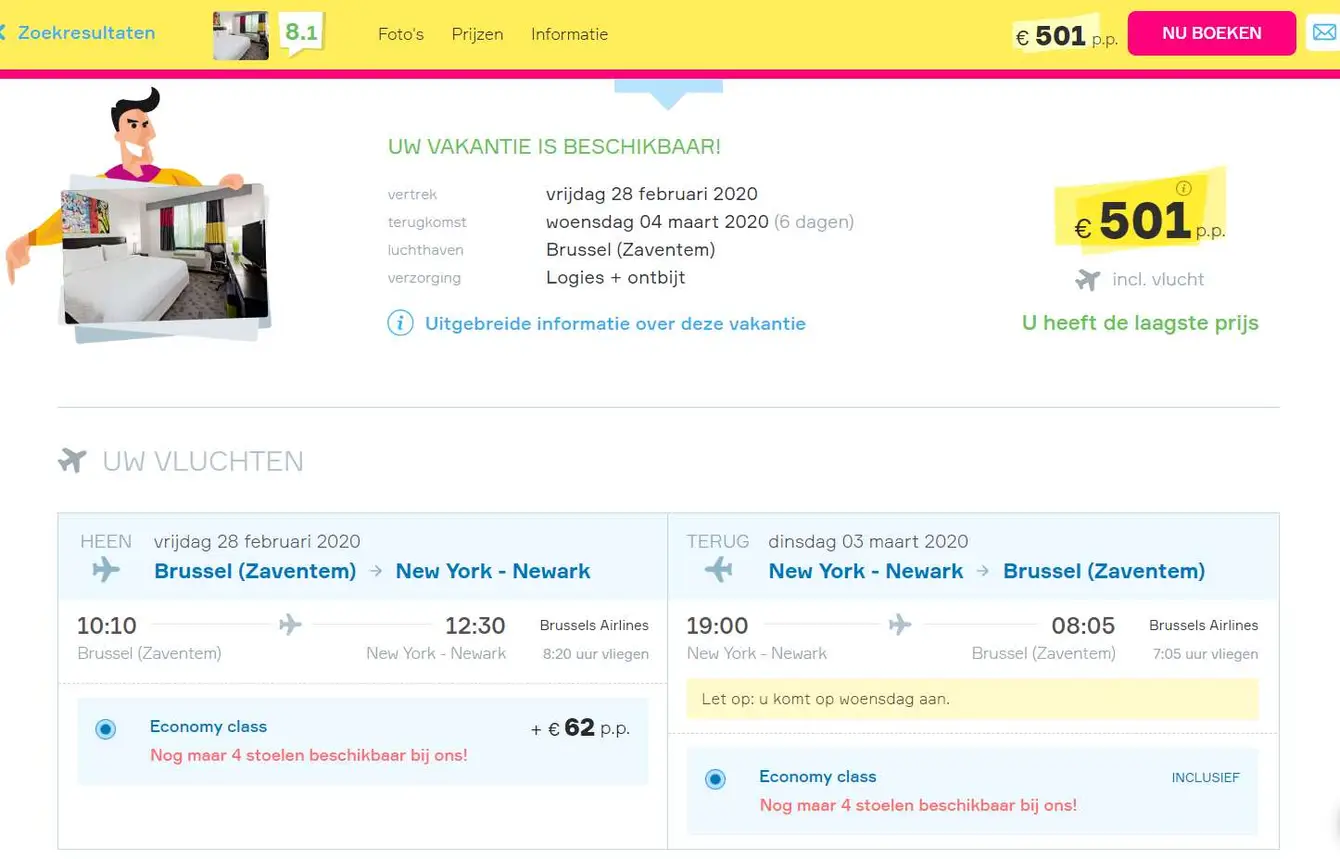
Task: Click the back chevron beside Zoekresultaten
Action: [3, 33]
